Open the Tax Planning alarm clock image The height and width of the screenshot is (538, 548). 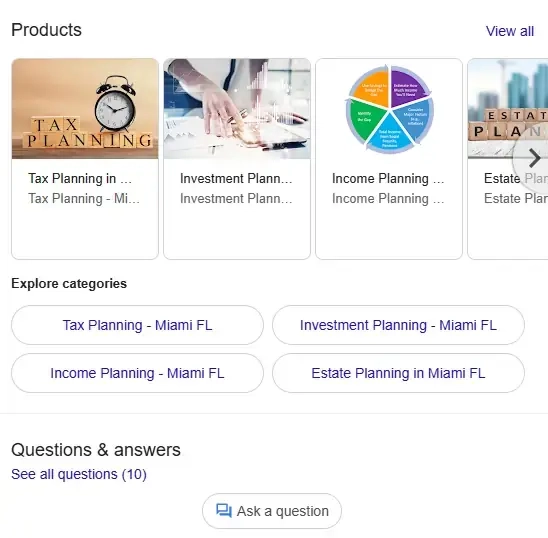(x=85, y=109)
